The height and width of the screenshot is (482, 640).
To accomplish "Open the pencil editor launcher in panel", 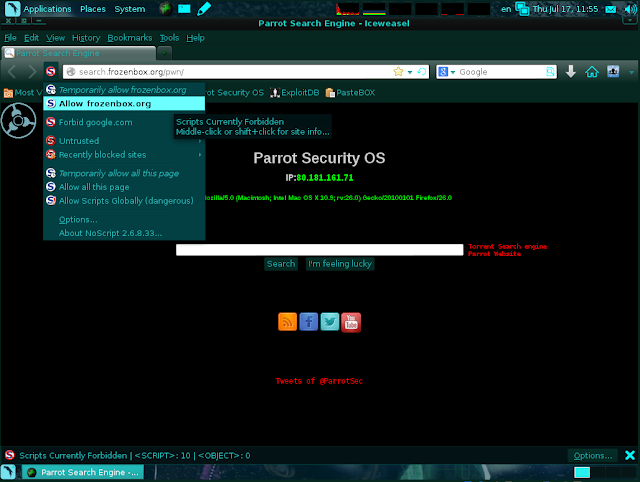I will tap(204, 9).
